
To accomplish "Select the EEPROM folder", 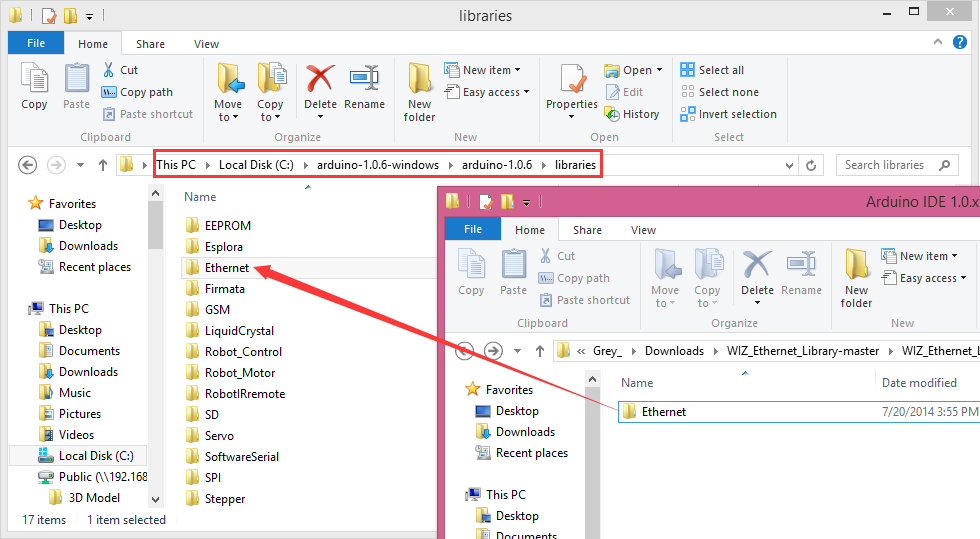I will tap(218, 226).
